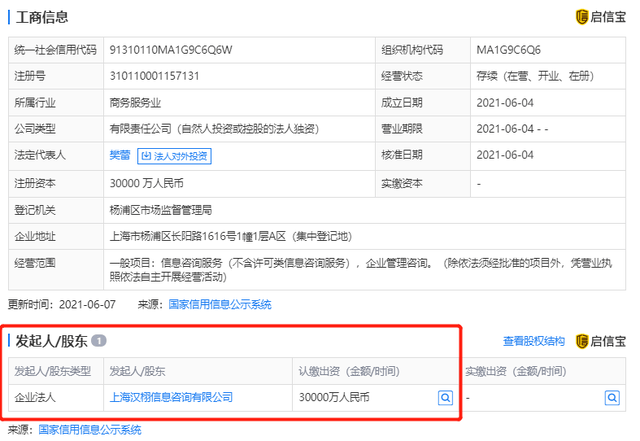Select registration number 310110001157131
640x441 pixels.
coord(154,76)
